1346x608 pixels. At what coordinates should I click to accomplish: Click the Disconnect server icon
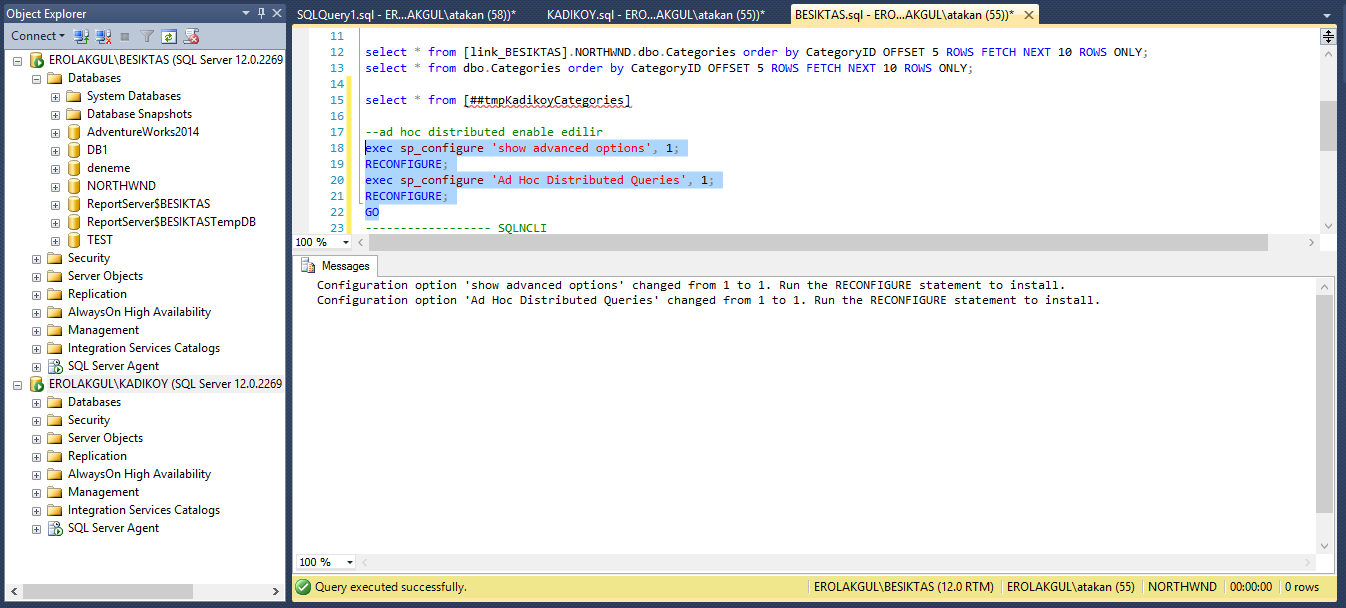point(102,36)
